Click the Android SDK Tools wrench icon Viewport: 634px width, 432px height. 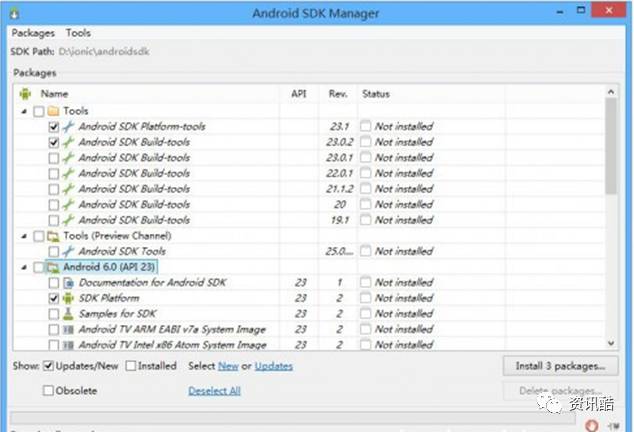click(x=68, y=251)
